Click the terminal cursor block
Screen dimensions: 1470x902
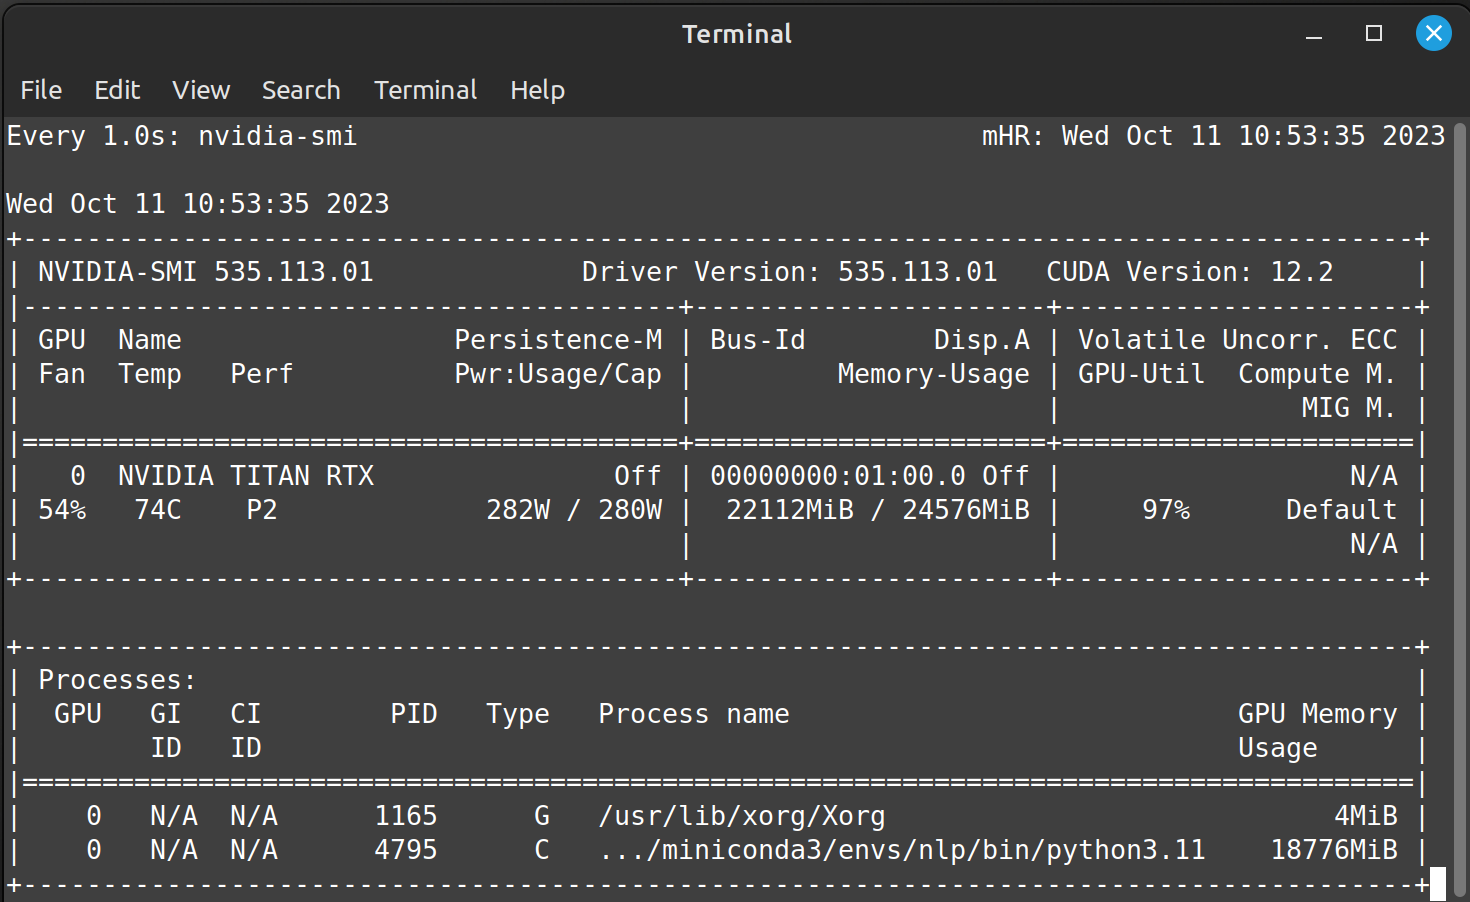(x=1438, y=884)
